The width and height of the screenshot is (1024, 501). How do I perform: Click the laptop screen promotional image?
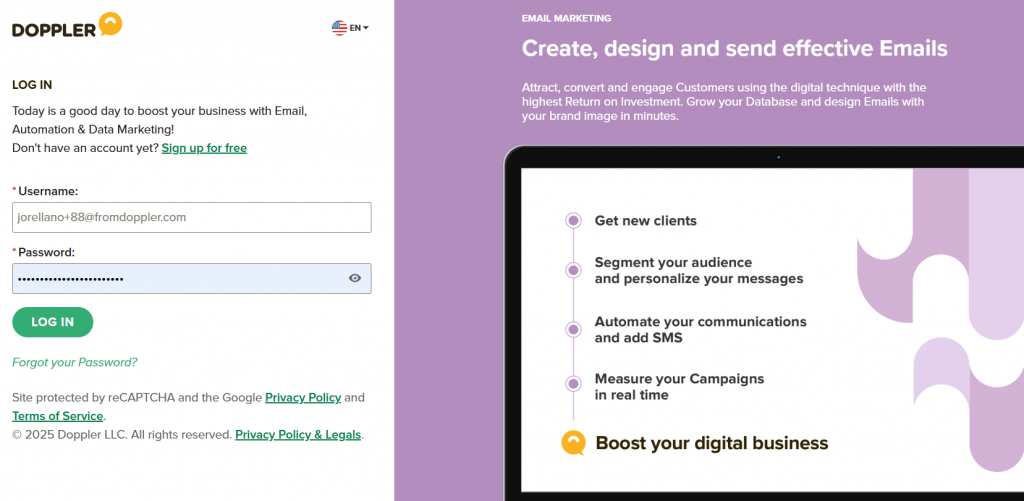(773, 330)
